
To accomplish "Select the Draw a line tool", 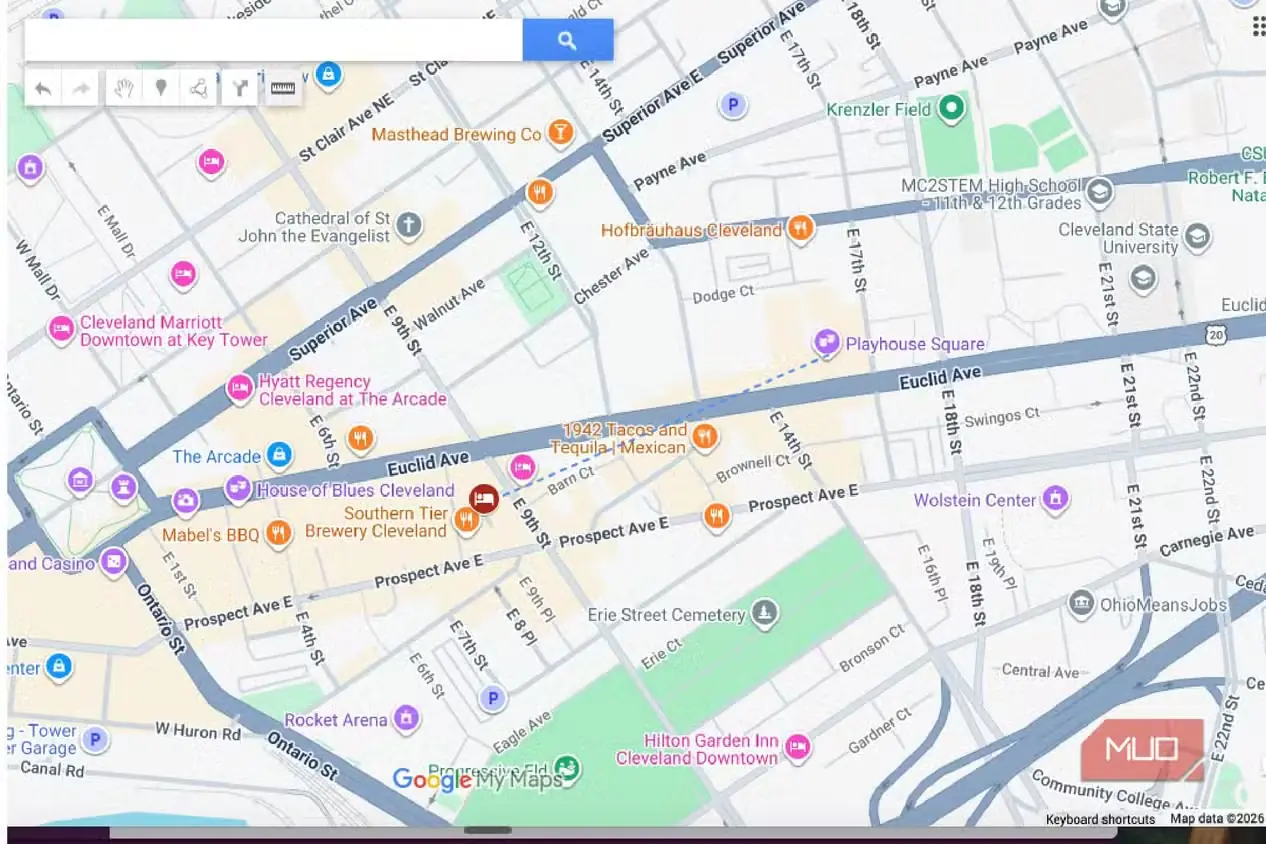I will 199,88.
